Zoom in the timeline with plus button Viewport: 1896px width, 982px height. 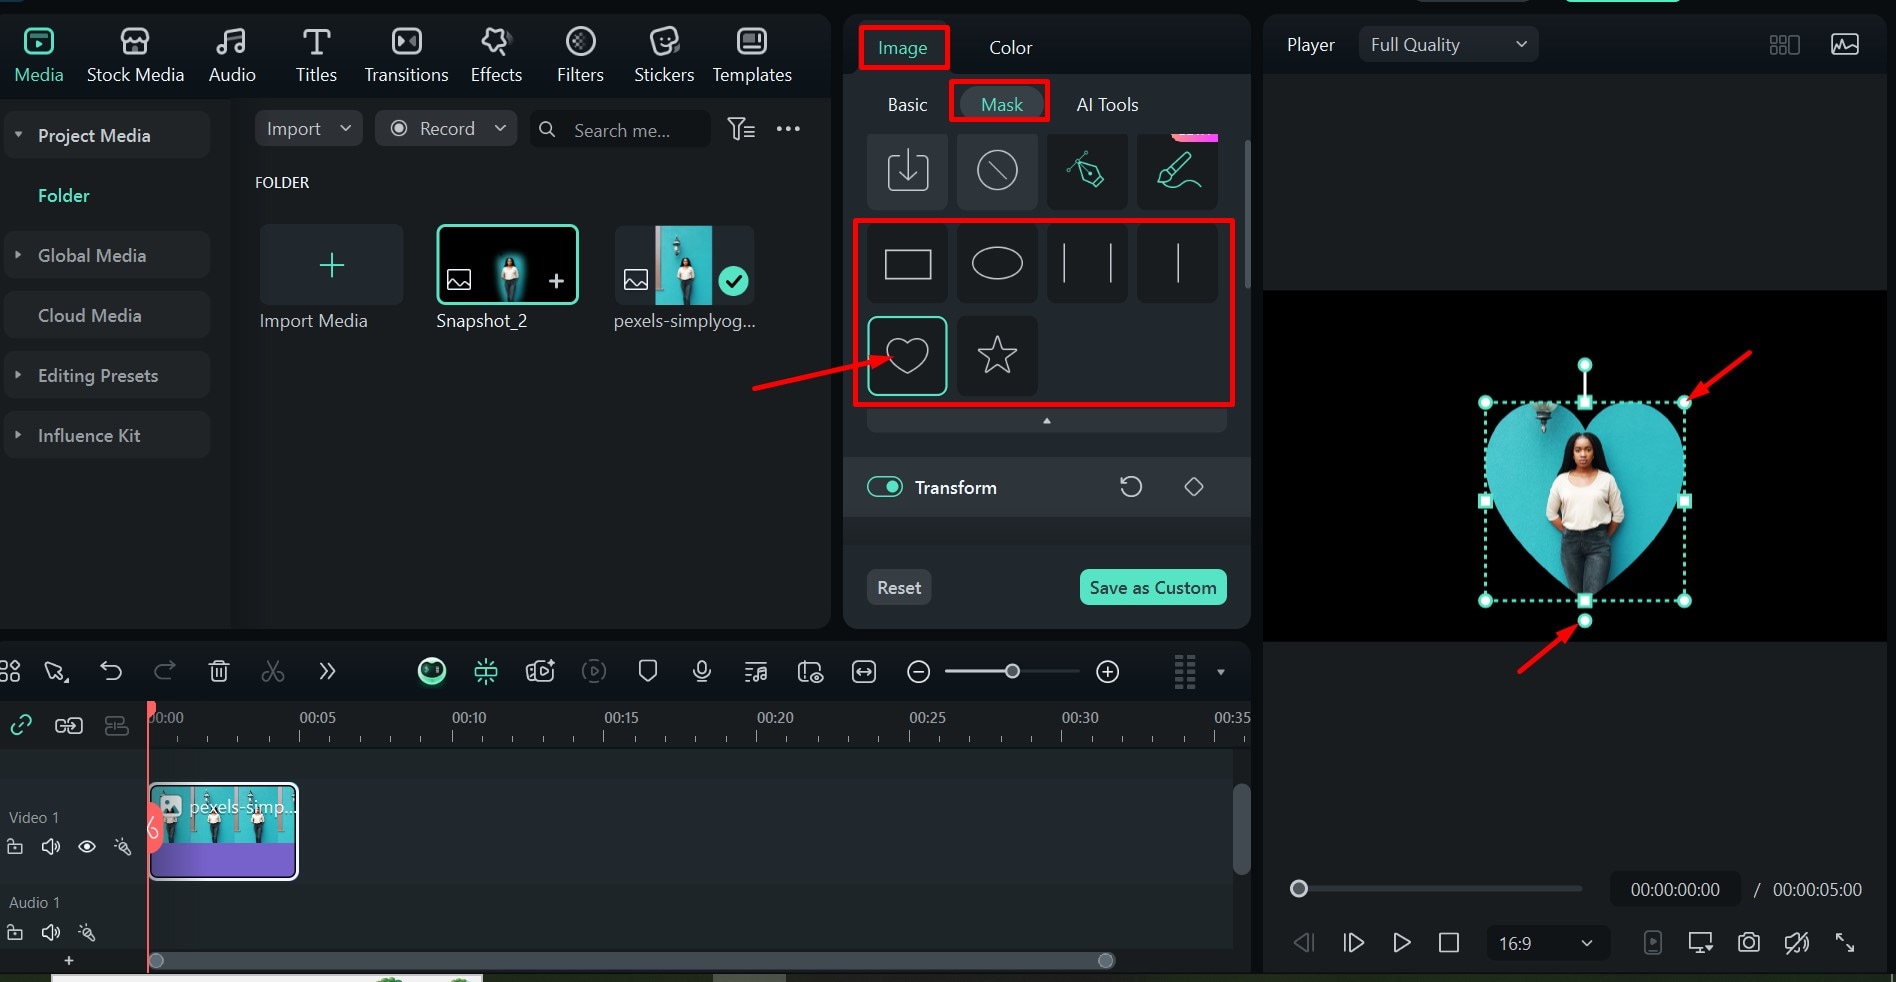(1108, 672)
